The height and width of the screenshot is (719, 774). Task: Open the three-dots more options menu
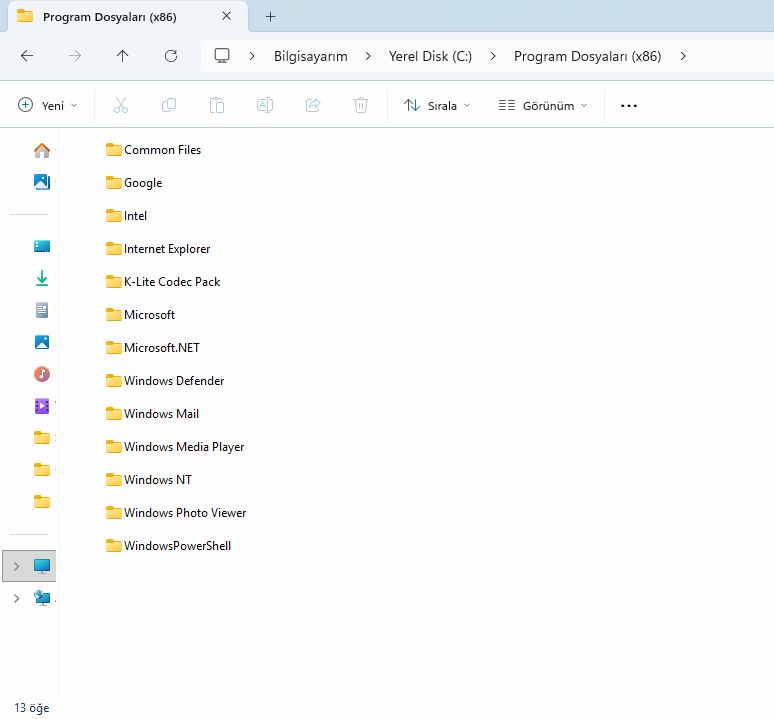[x=629, y=105]
